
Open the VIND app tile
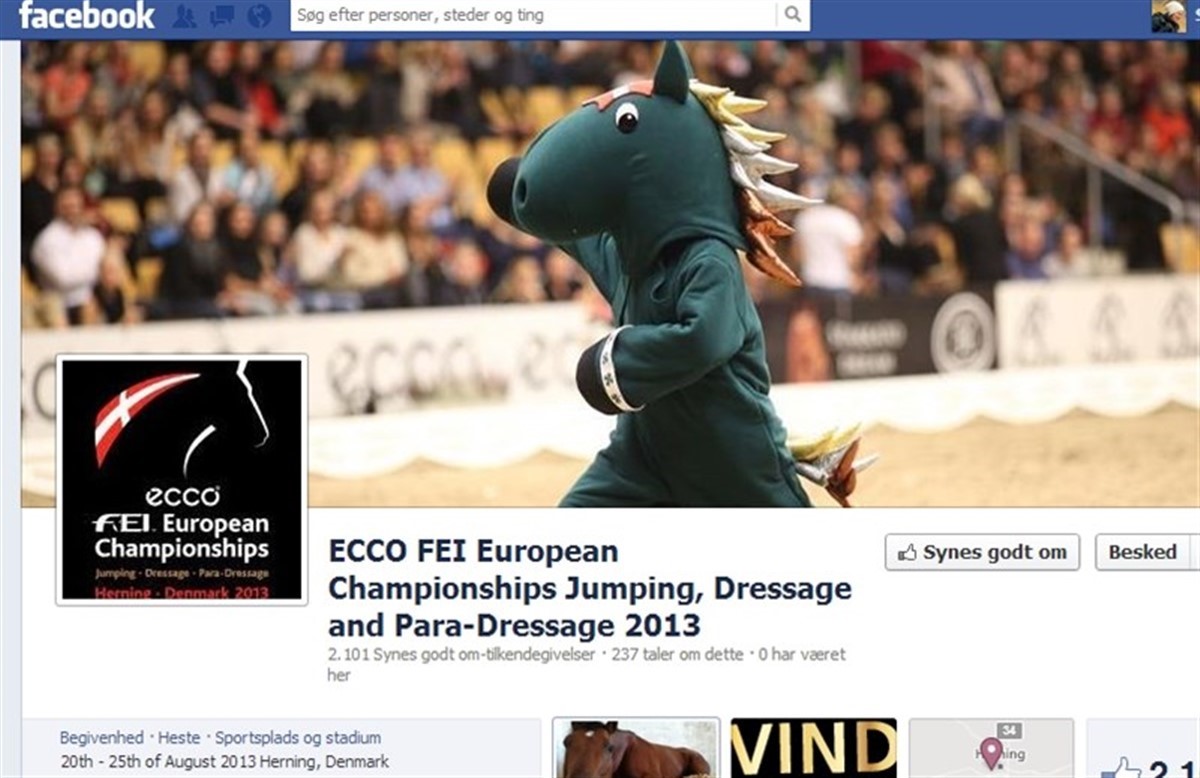point(814,748)
